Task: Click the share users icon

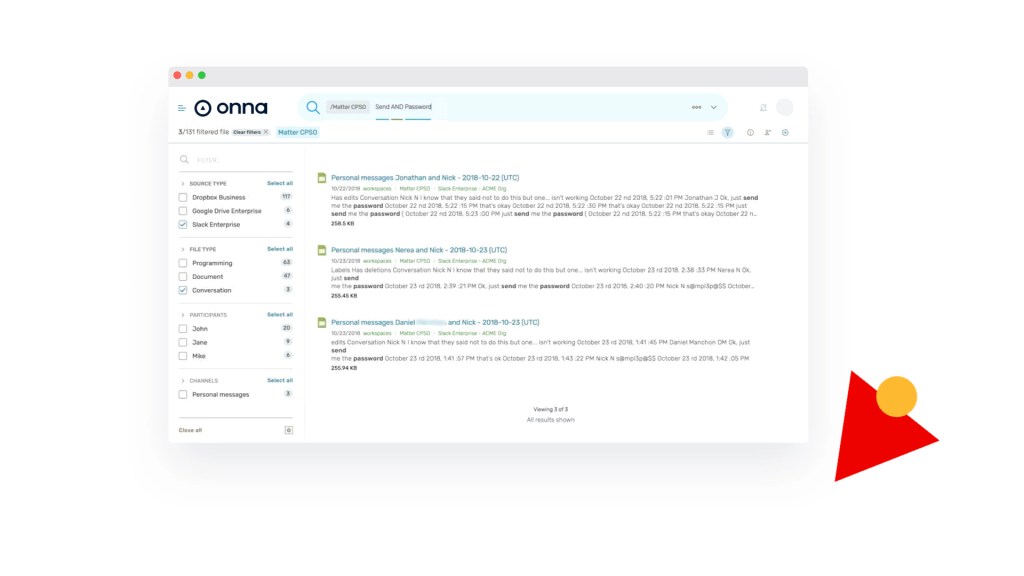Action: click(768, 133)
